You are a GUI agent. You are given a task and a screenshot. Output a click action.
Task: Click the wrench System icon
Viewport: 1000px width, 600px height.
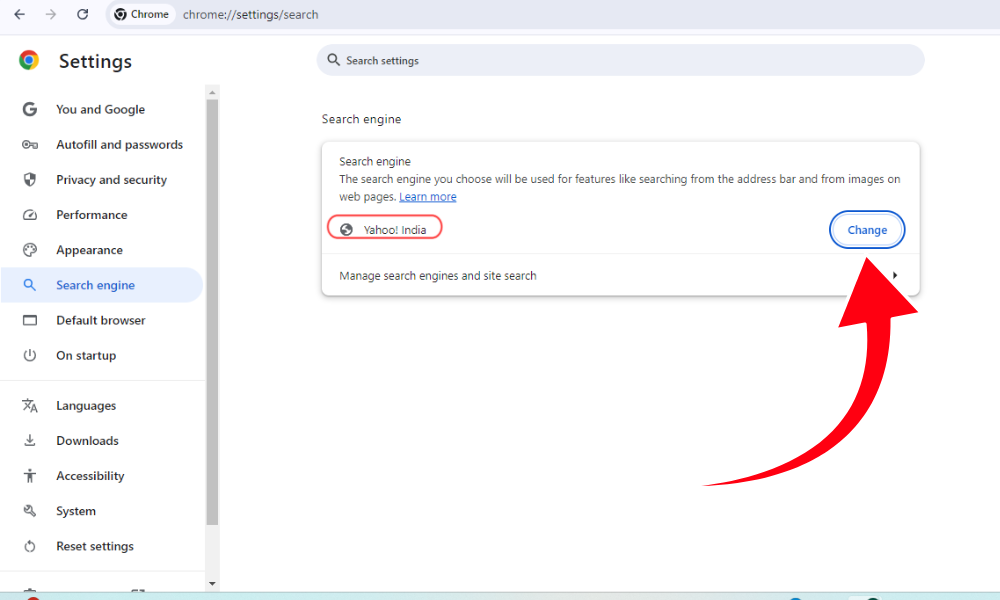(30, 511)
